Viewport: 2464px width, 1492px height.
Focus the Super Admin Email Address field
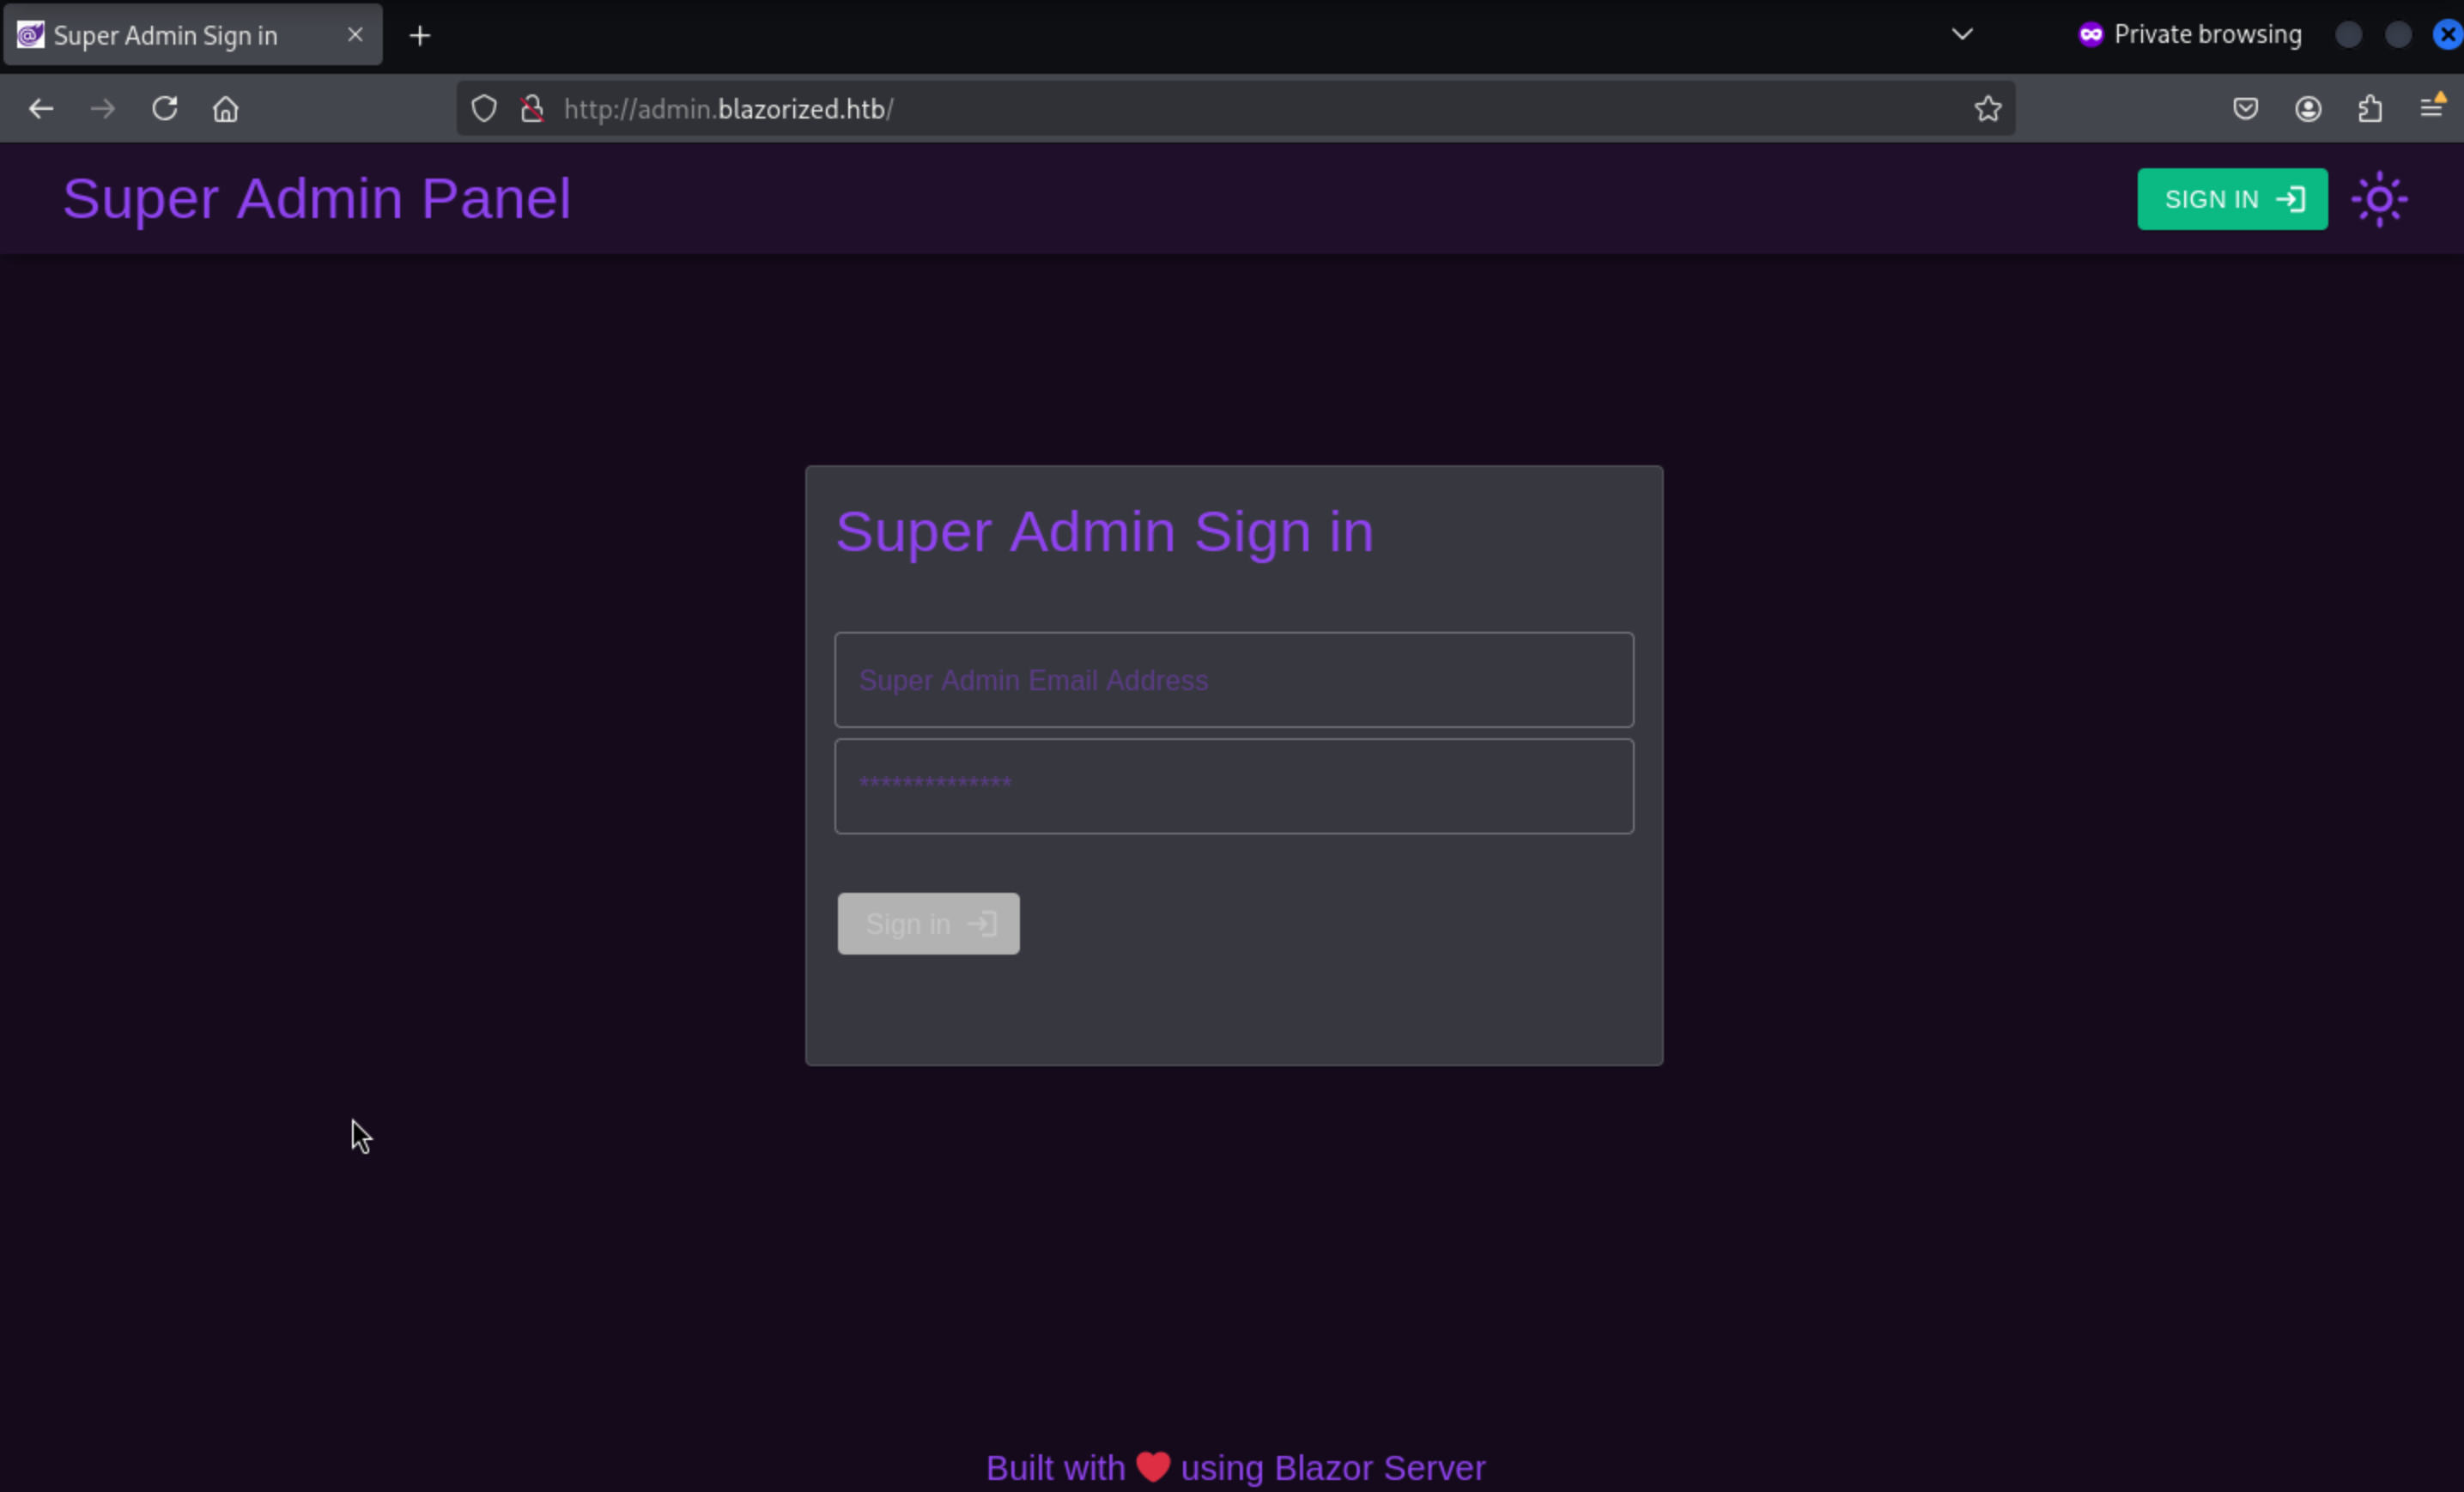point(1234,680)
